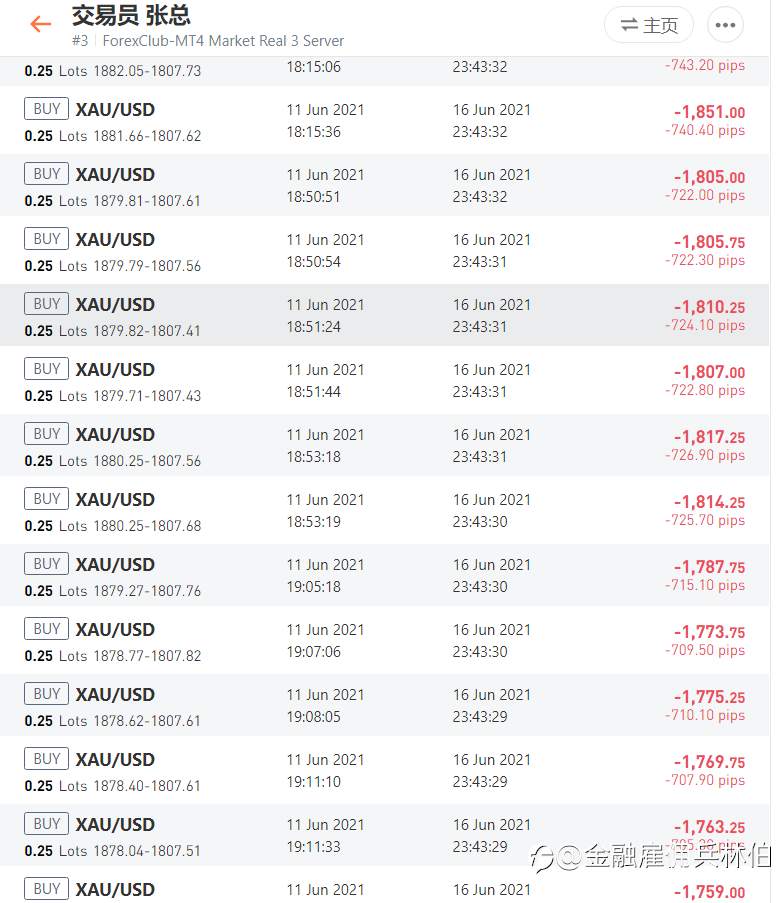Open the three-dot more options menu
This screenshot has width=779, height=903.
click(725, 25)
